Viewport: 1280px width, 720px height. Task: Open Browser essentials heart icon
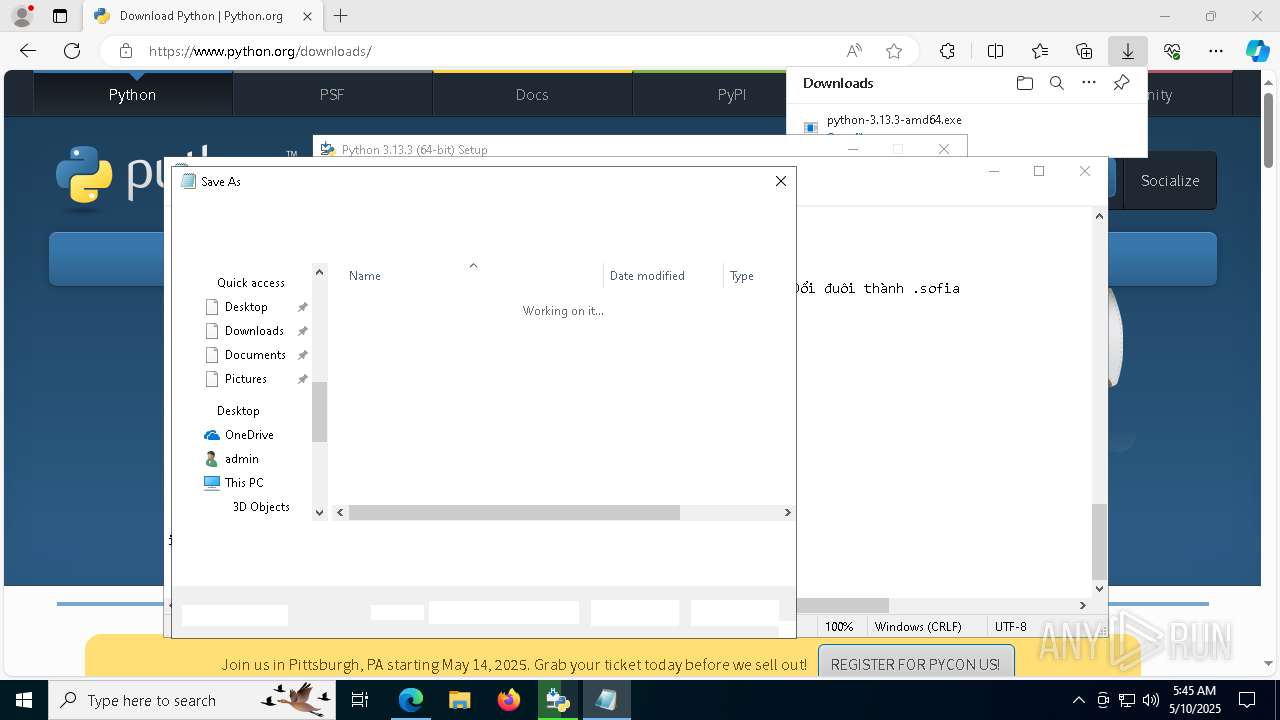[x=1172, y=51]
